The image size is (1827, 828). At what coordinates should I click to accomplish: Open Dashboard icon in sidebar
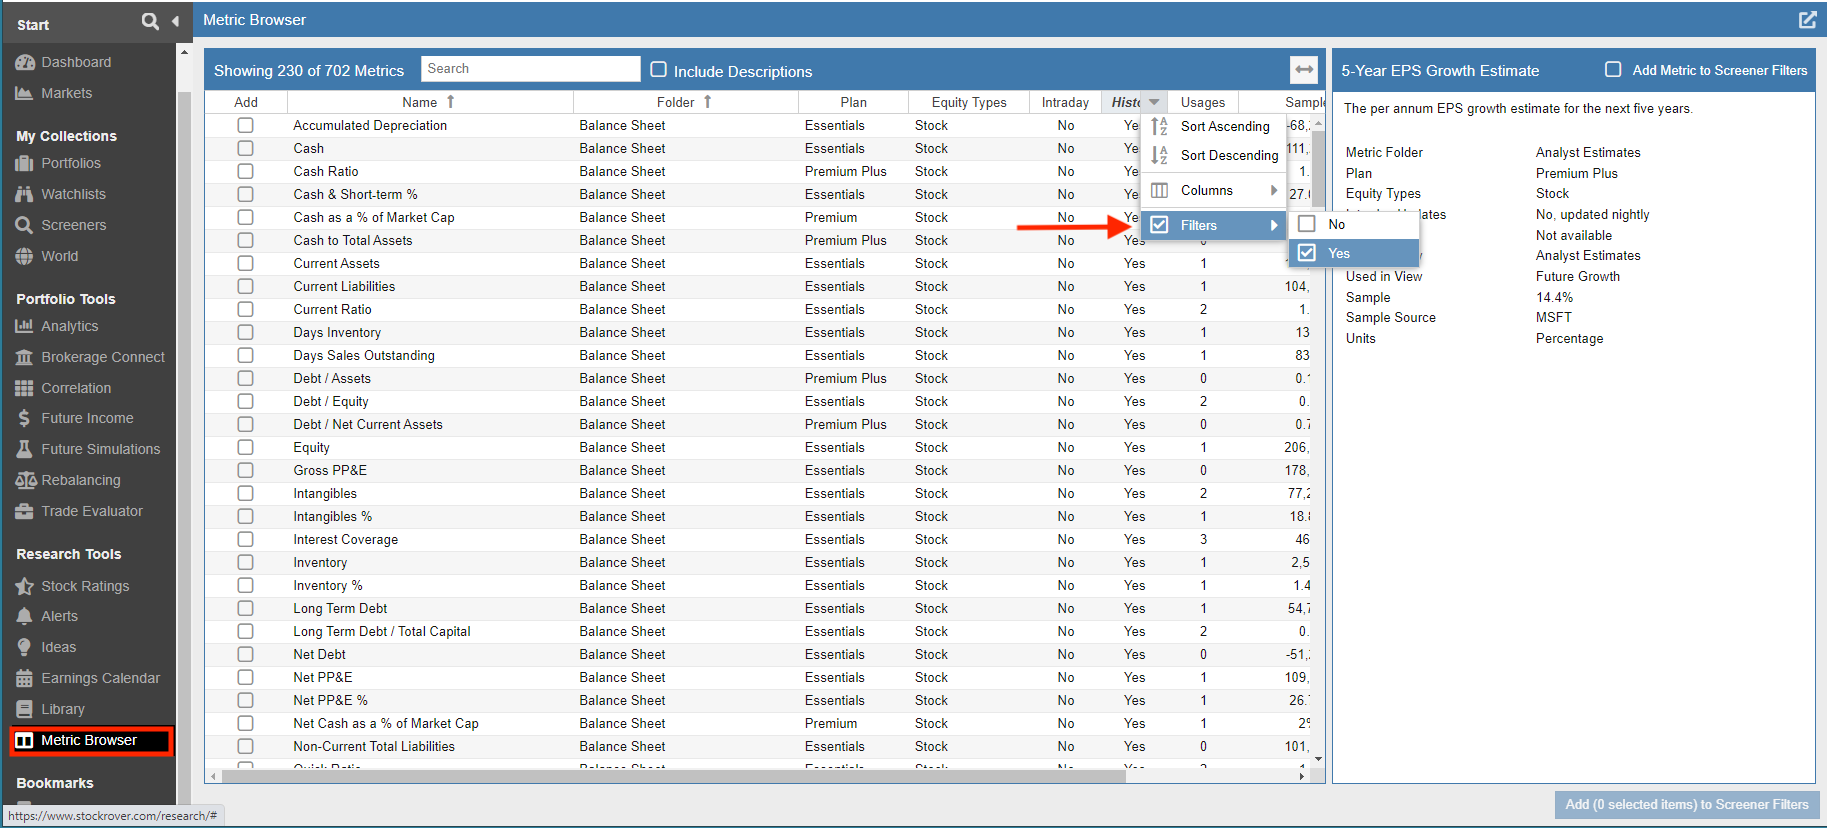coord(25,62)
